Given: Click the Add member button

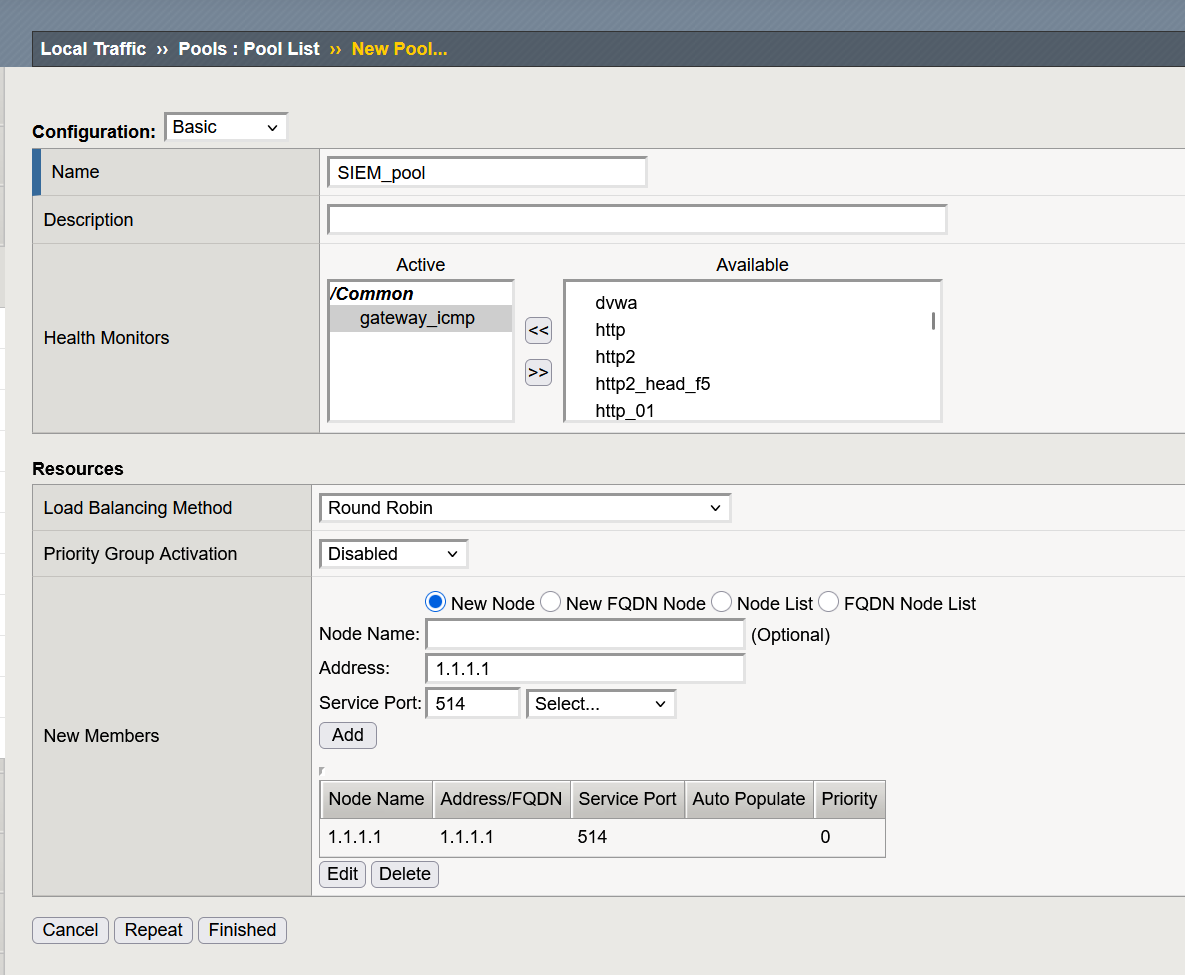Looking at the screenshot, I should [348, 735].
